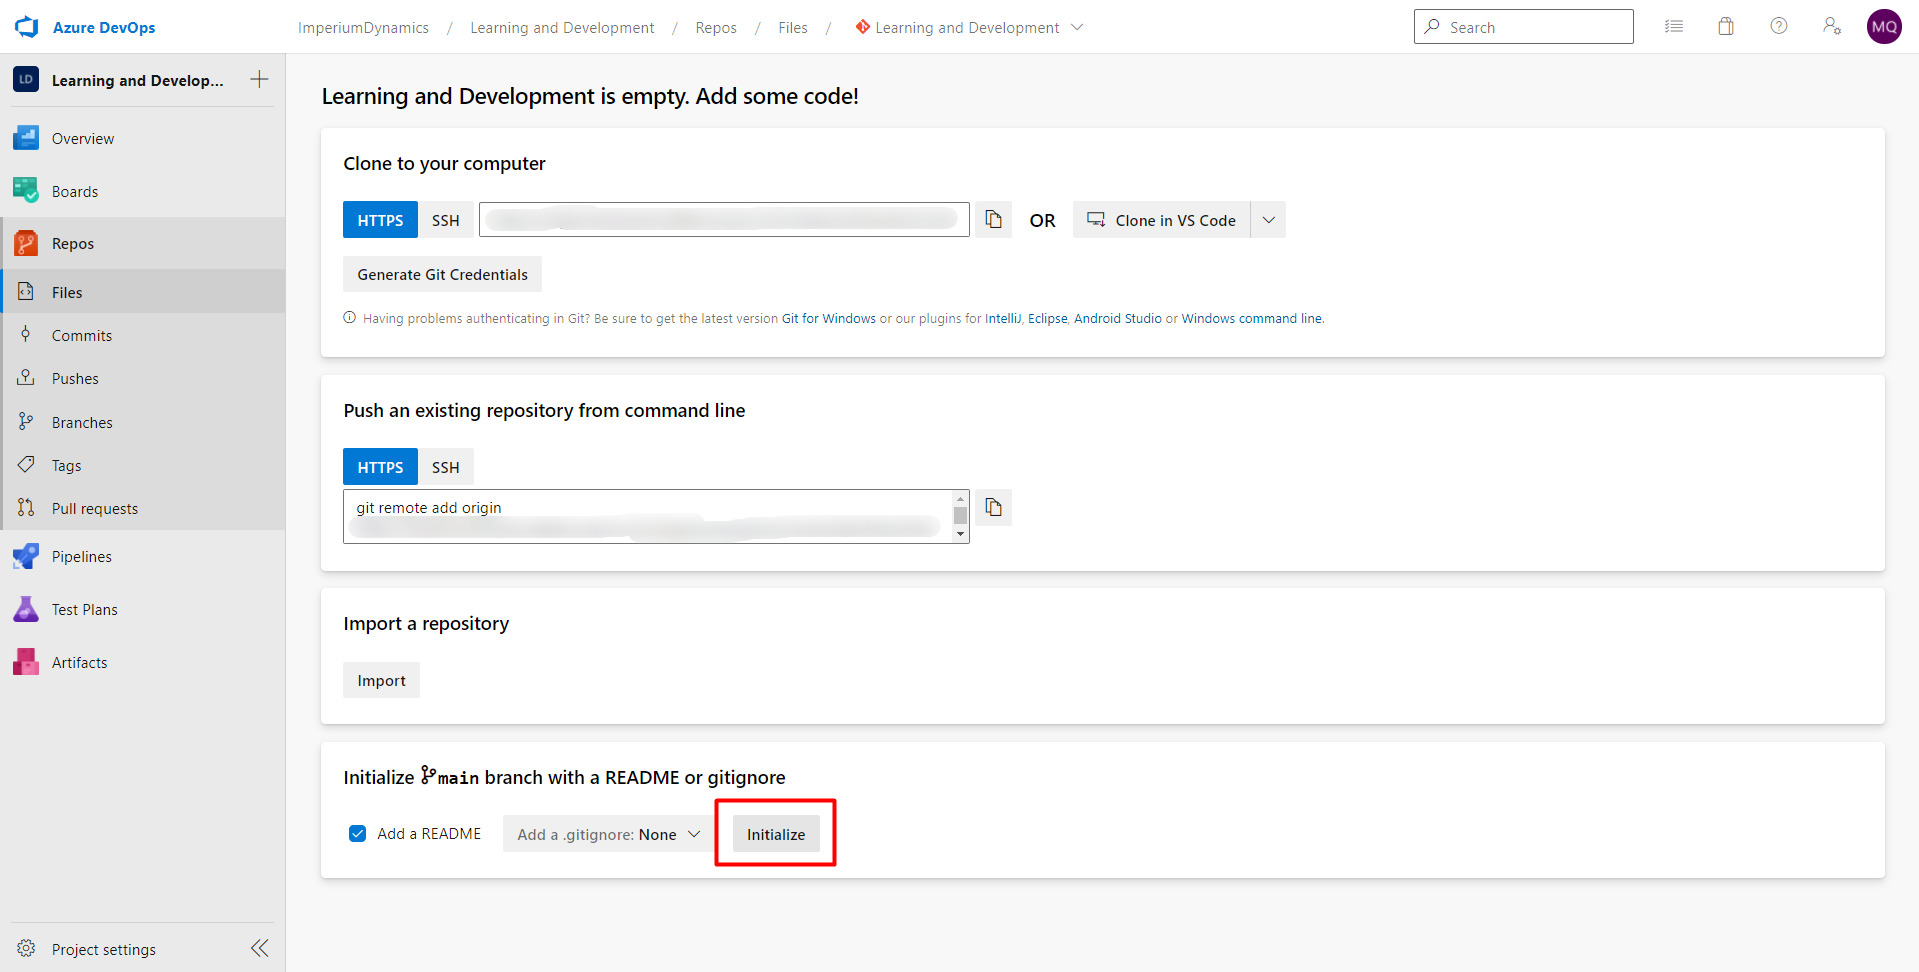
Task: Select the Test Plans icon
Action: point(27,608)
